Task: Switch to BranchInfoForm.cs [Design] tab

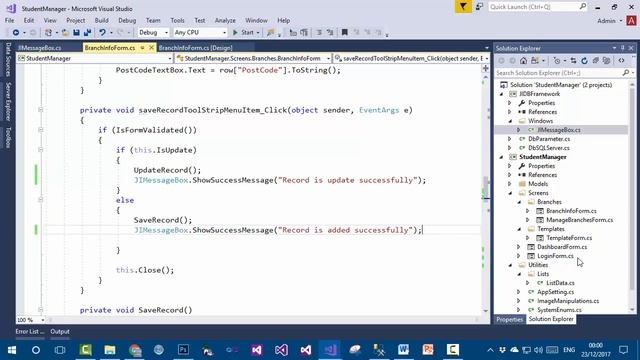Action: pyautogui.click(x=196, y=48)
